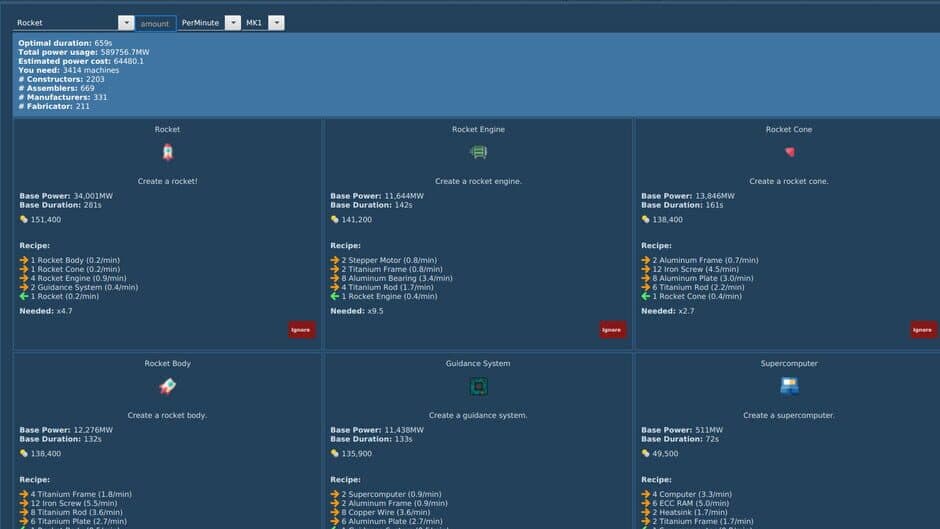Open the Rocket item dropdown arrow
This screenshot has width=940, height=529.
click(x=126, y=23)
